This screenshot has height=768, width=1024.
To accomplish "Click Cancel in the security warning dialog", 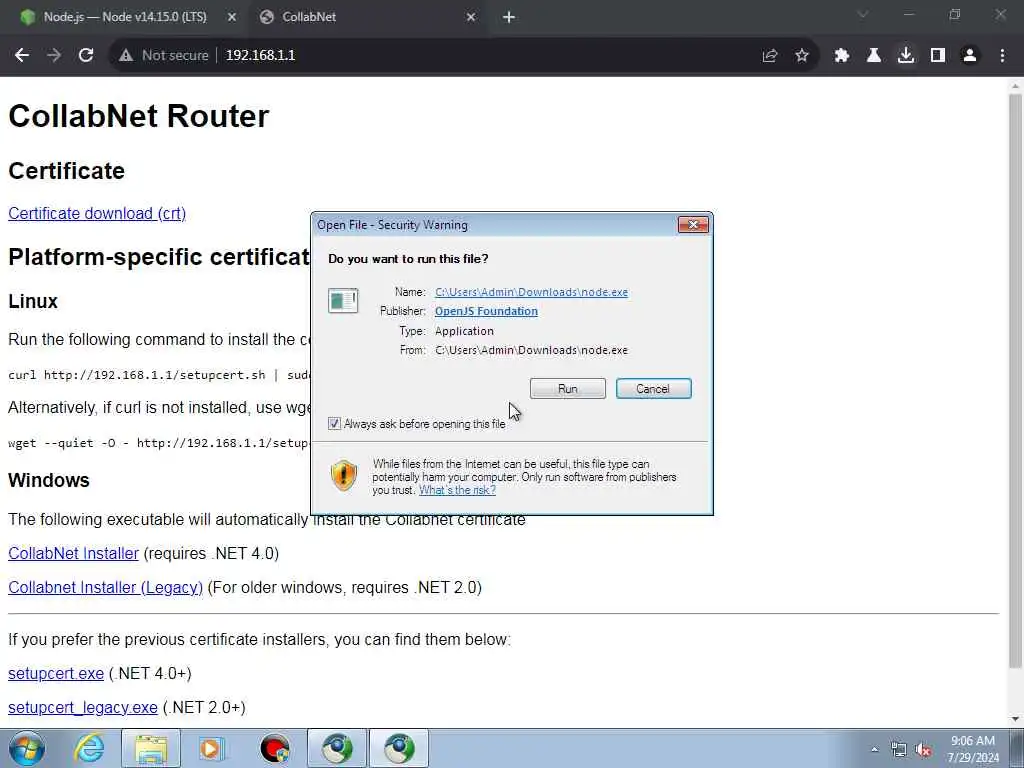I will [x=653, y=389].
